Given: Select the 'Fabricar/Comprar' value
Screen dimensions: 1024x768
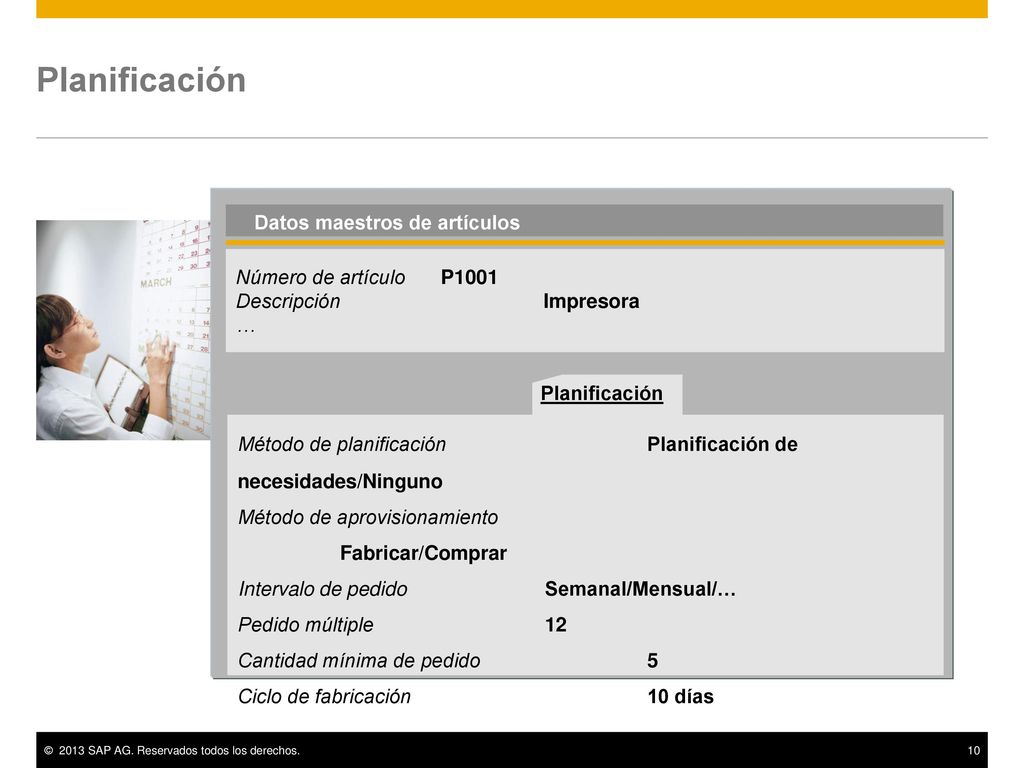Looking at the screenshot, I should click(423, 553).
